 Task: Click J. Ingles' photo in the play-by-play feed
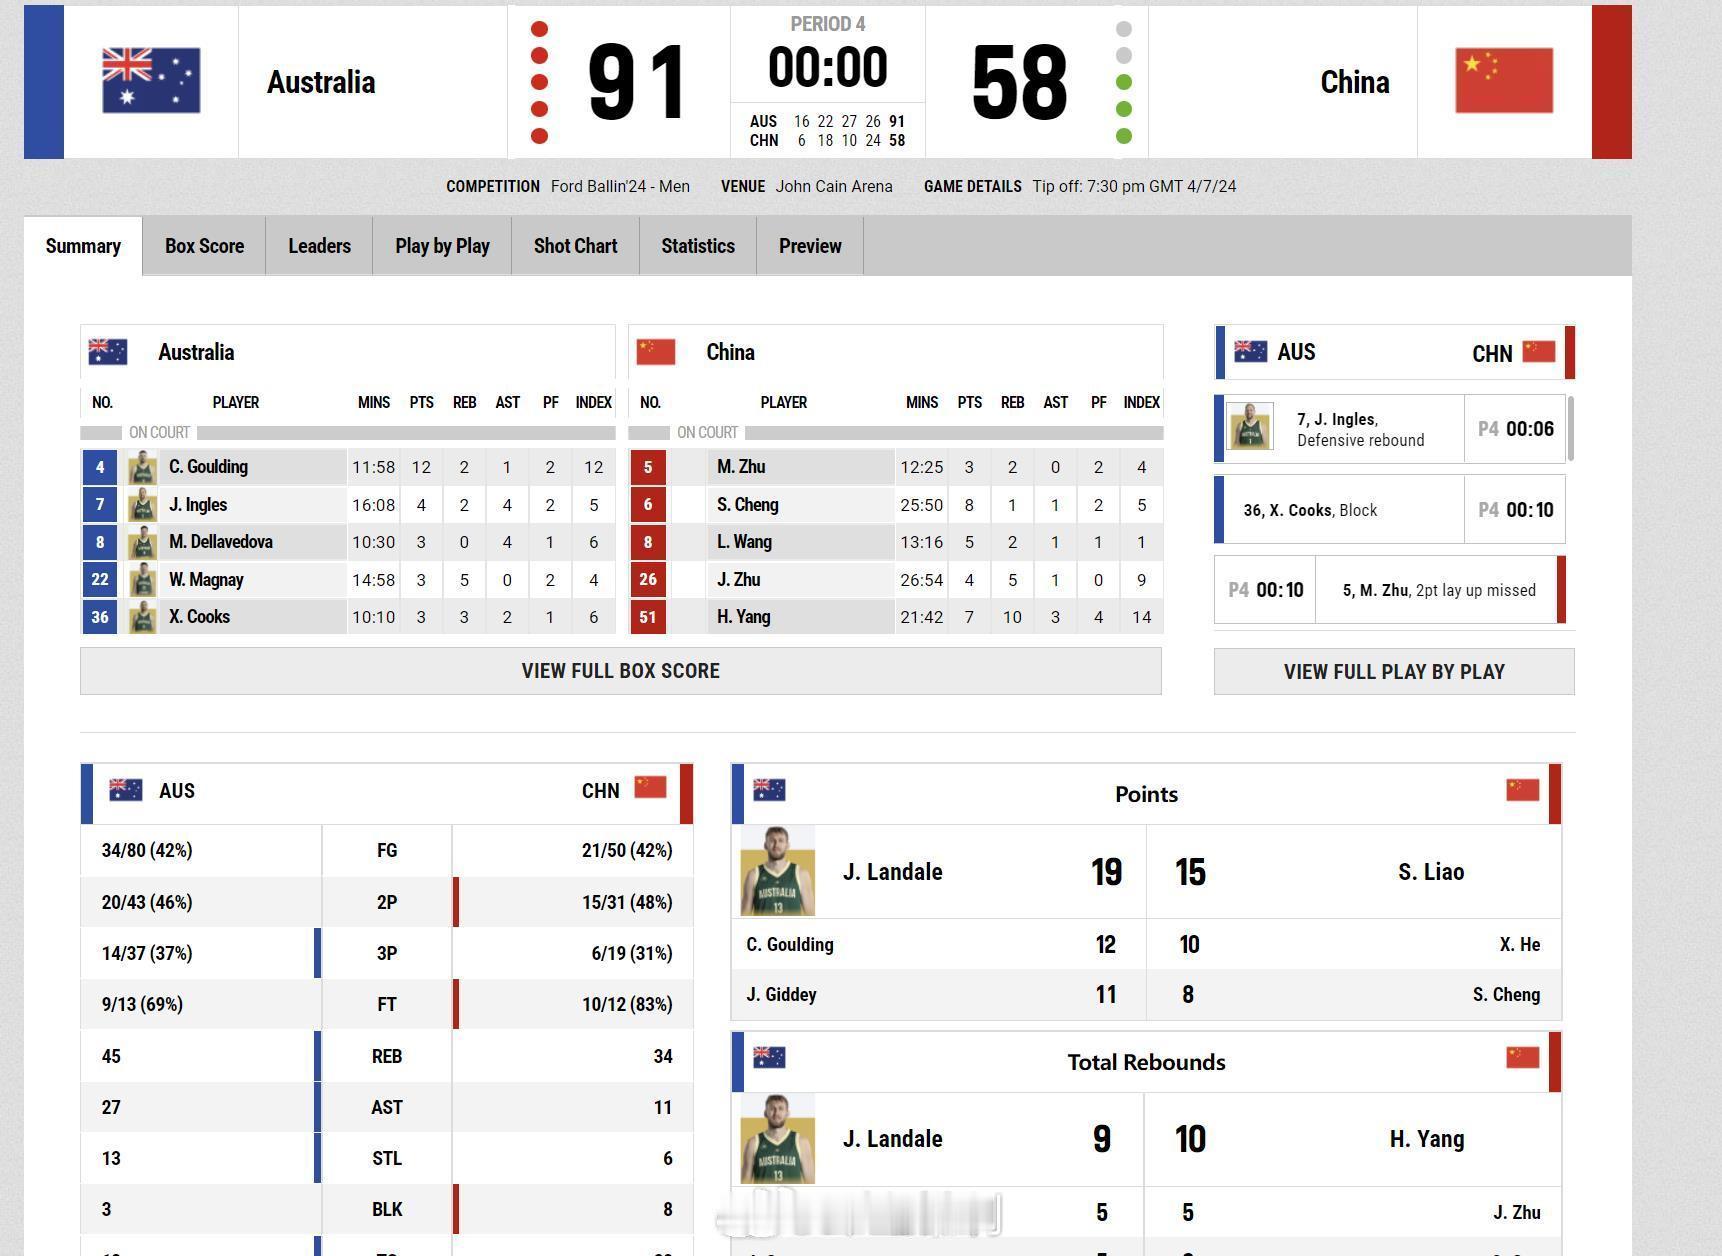coord(1250,426)
